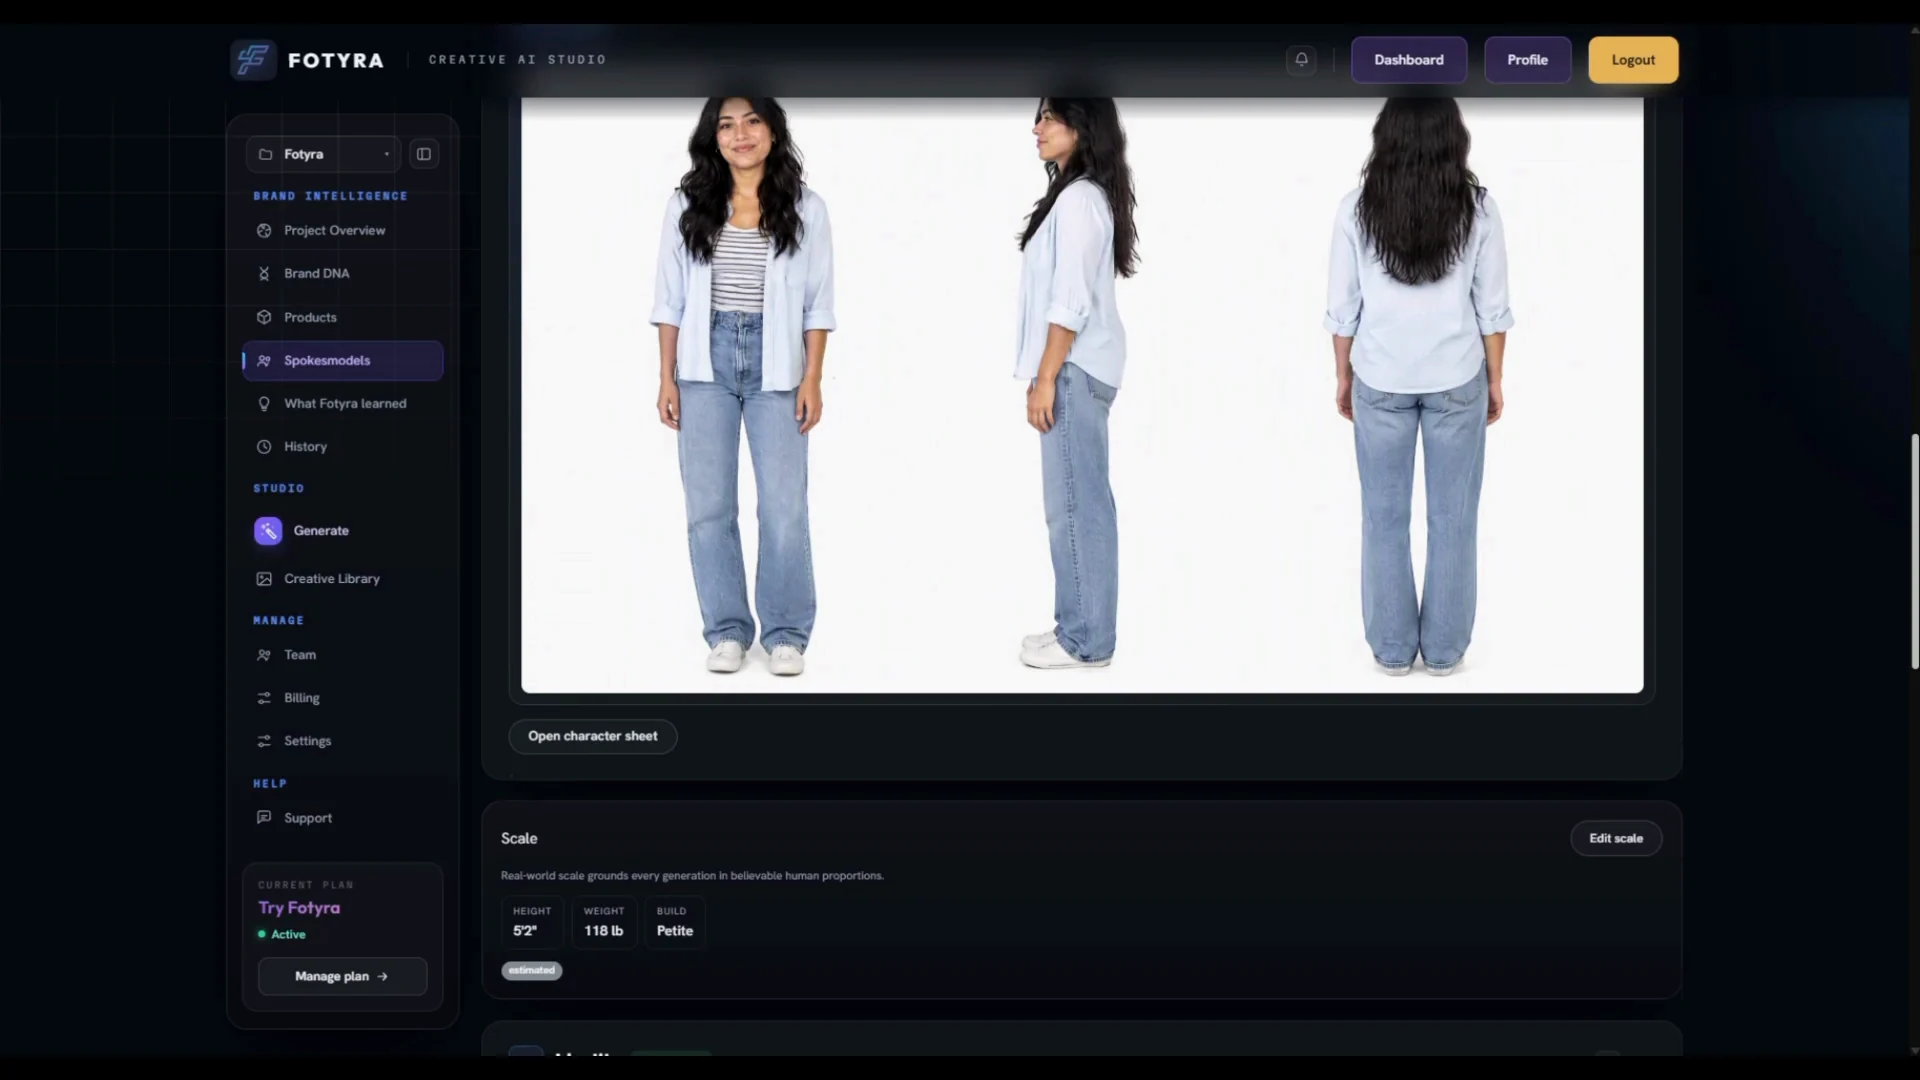Click the Fotyra logo icon
This screenshot has width=1920, height=1080.
click(x=253, y=60)
